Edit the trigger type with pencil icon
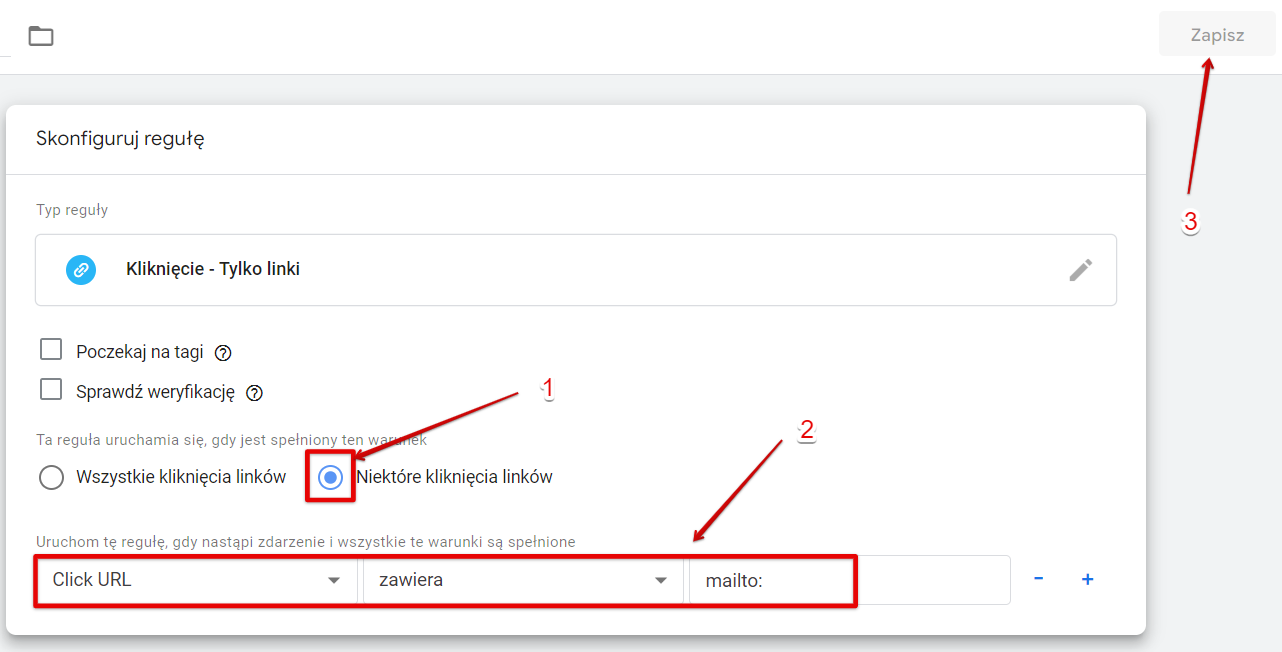 point(1080,270)
